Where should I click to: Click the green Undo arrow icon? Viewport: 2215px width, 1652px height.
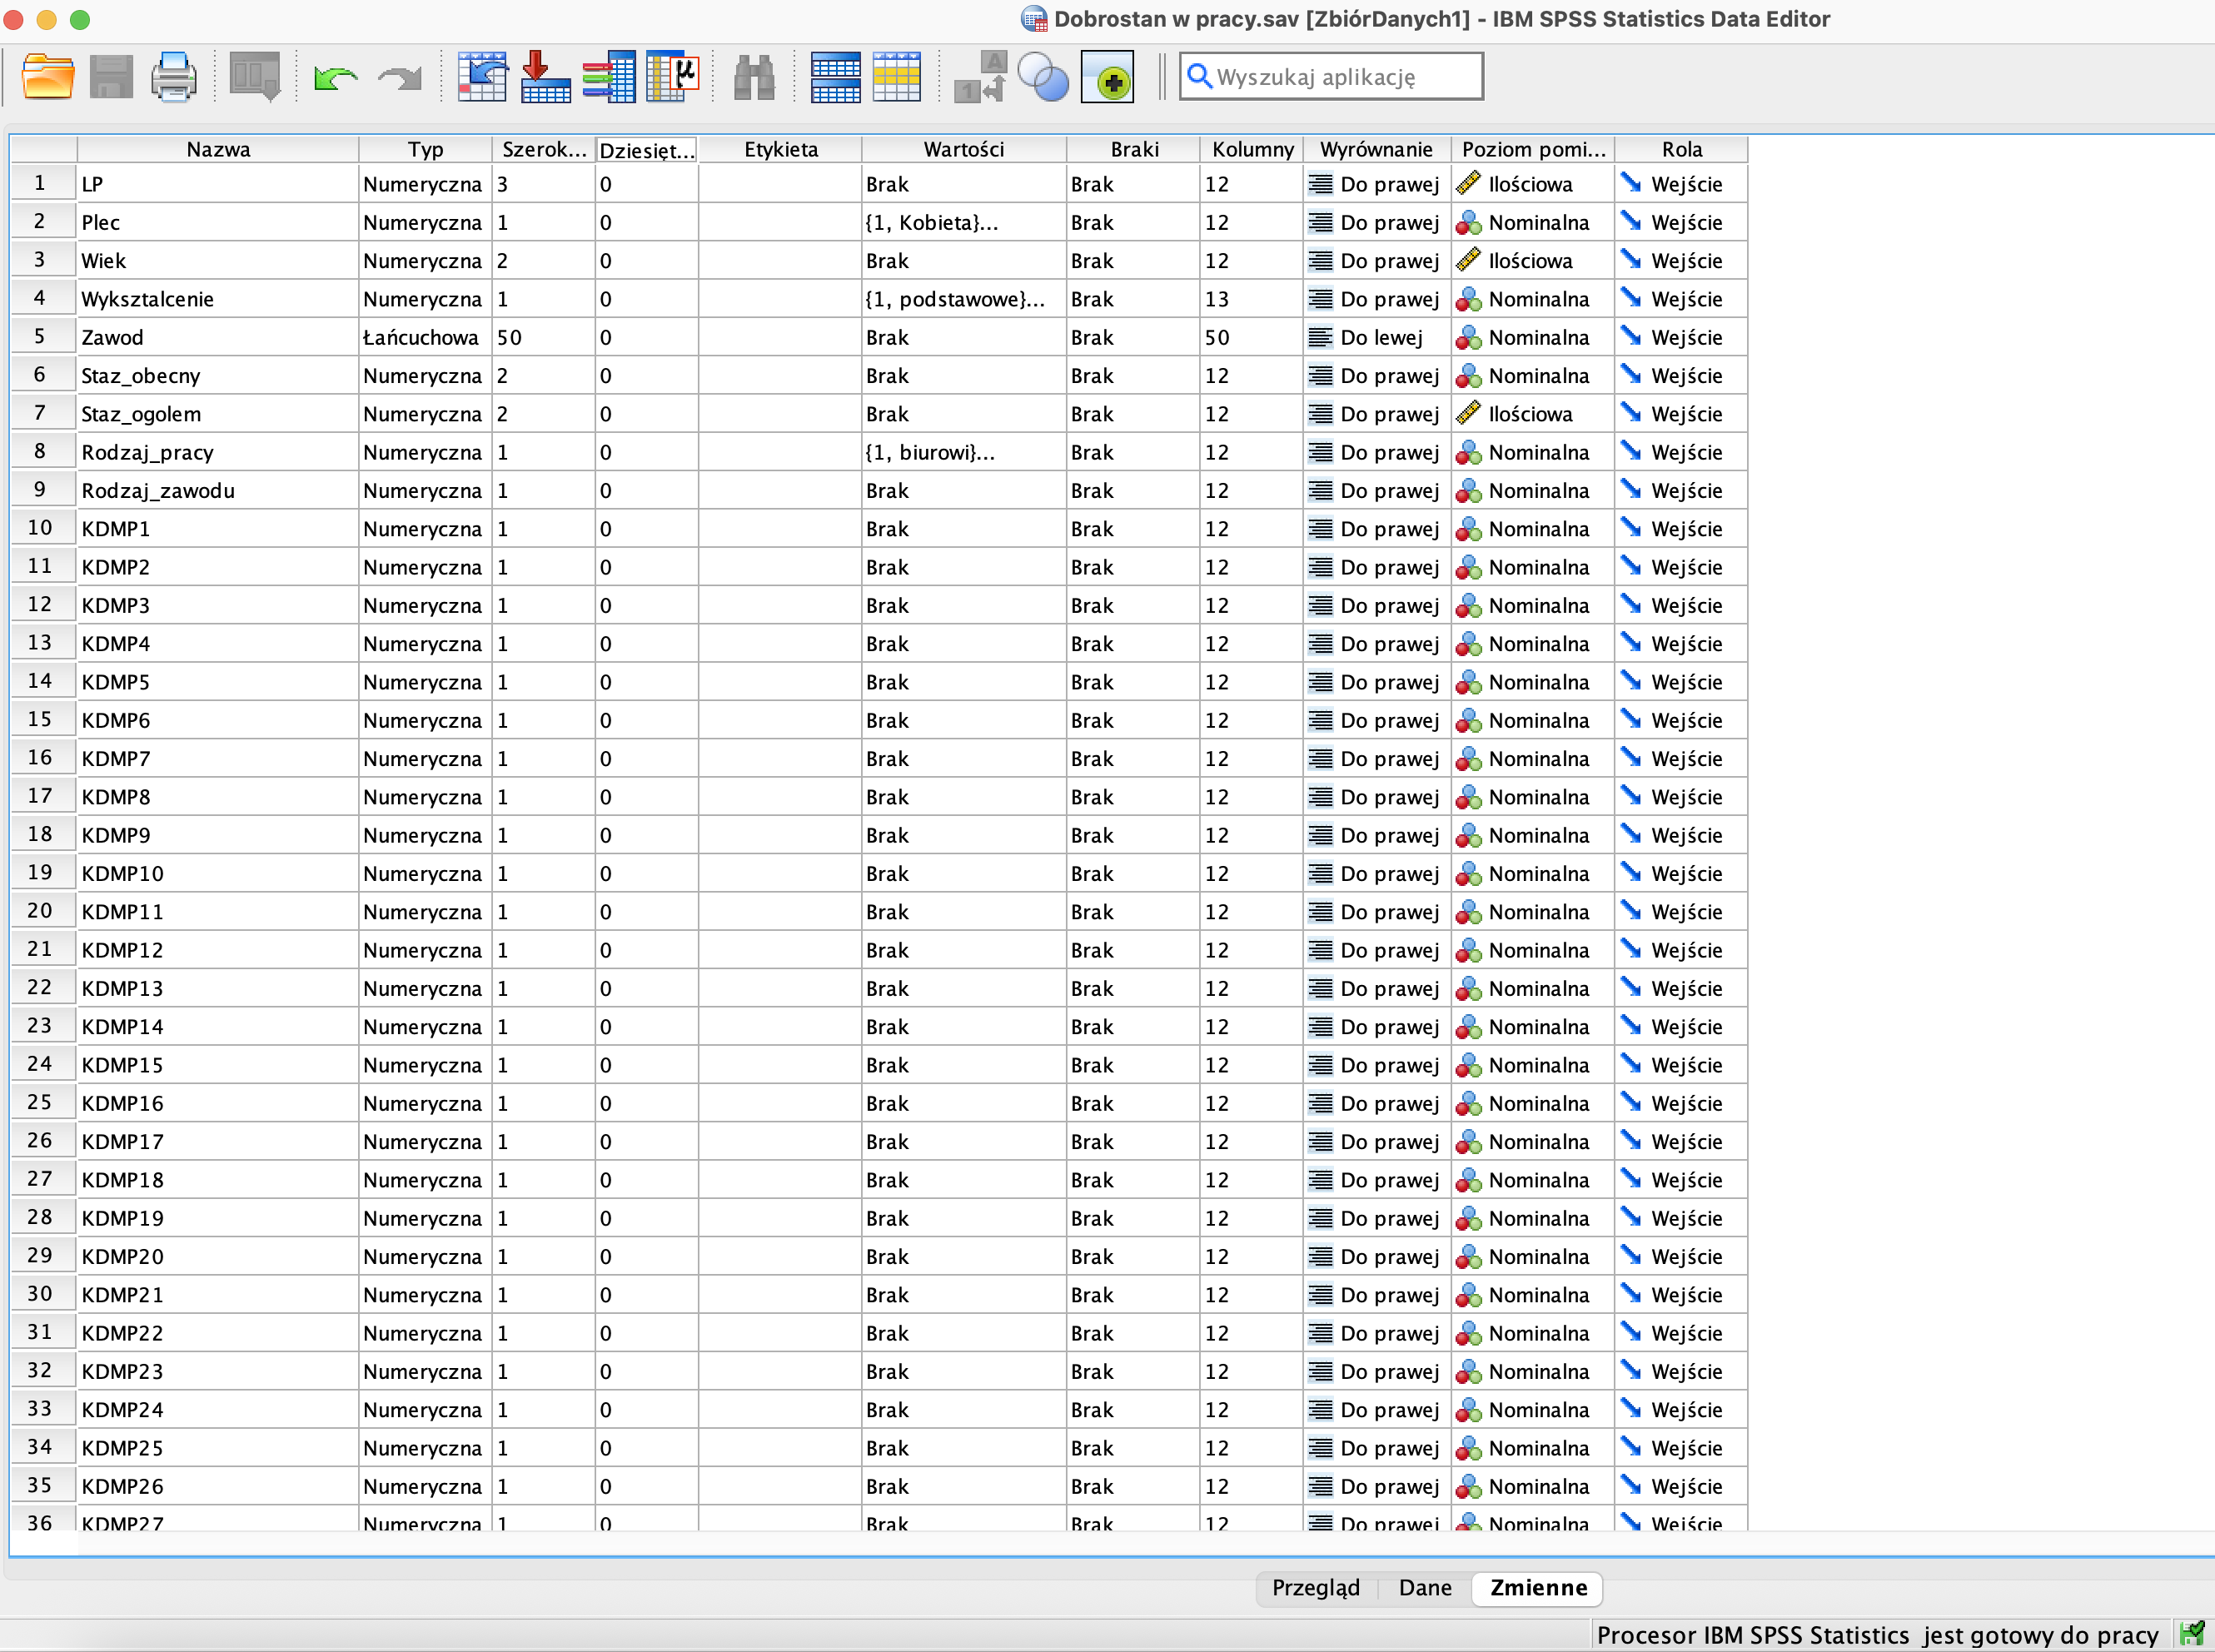pyautogui.click(x=335, y=77)
